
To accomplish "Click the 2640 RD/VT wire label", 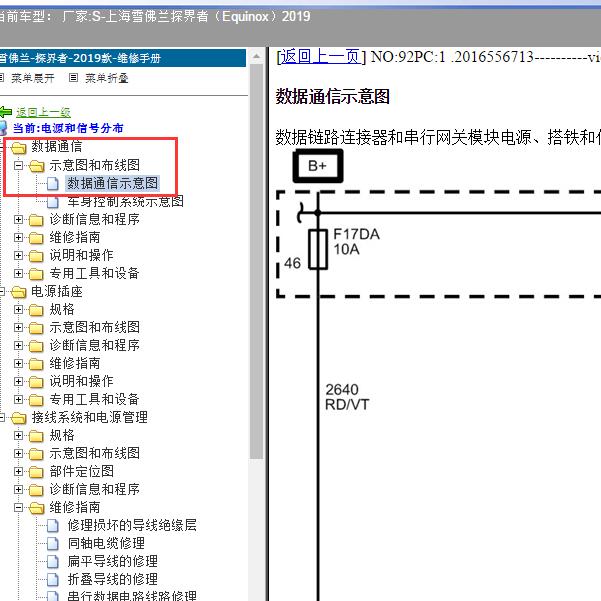I will pyautogui.click(x=346, y=397).
